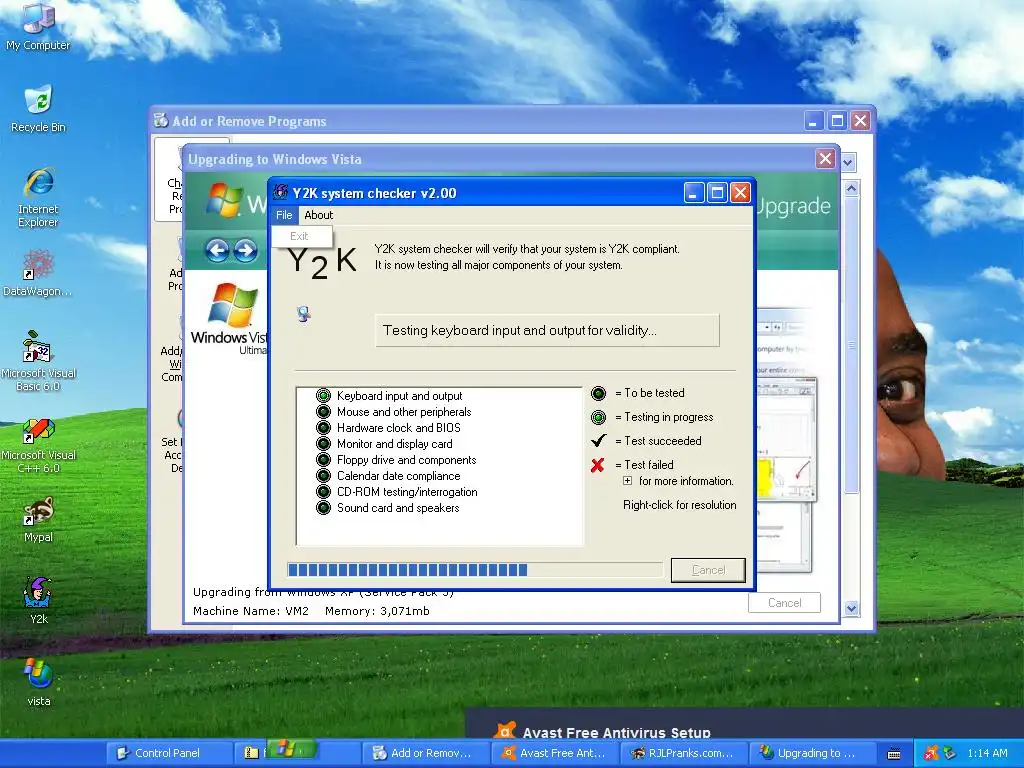Open the File menu in Y2K checker
Image resolution: width=1024 pixels, height=768 pixels.
click(x=284, y=215)
